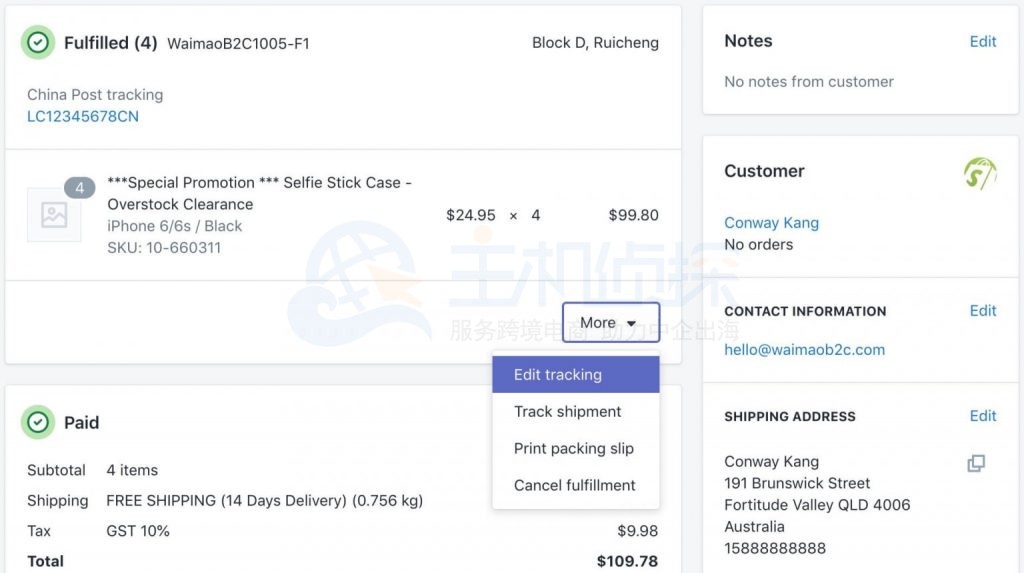Image resolution: width=1024 pixels, height=573 pixels.
Task: Open tracking number LC12345678CN link
Action: point(83,117)
